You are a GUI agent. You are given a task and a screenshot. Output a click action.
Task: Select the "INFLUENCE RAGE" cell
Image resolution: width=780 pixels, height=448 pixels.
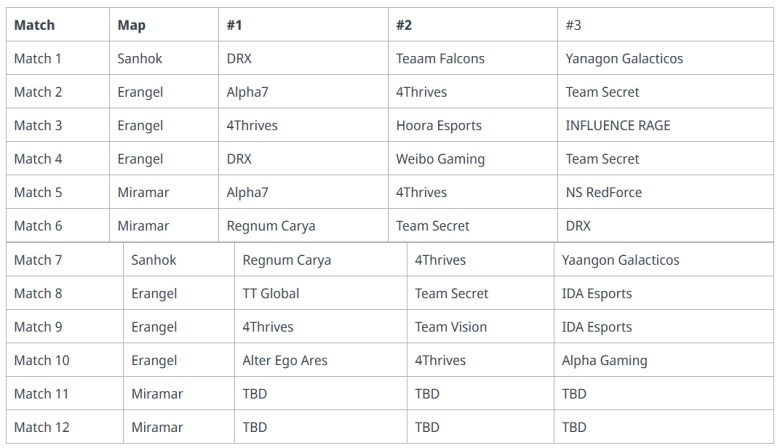coord(618,126)
